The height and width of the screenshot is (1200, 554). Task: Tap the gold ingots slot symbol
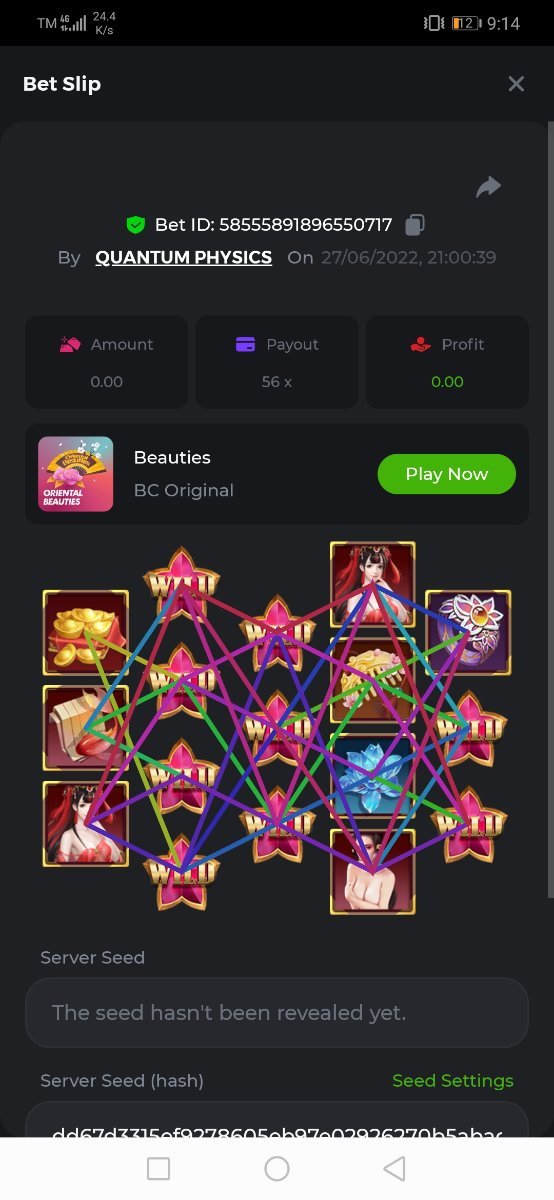pos(86,633)
